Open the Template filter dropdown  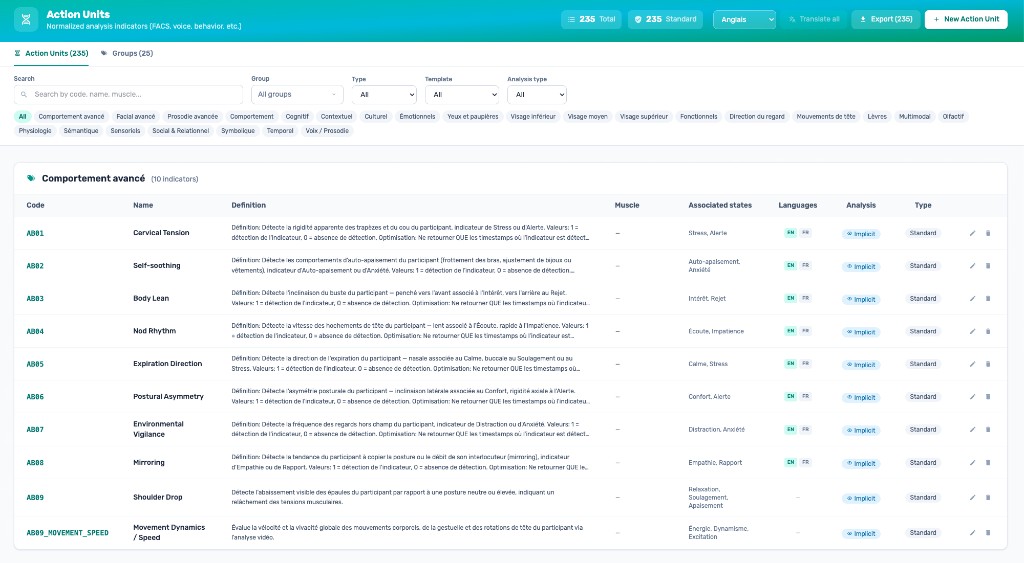click(x=462, y=95)
